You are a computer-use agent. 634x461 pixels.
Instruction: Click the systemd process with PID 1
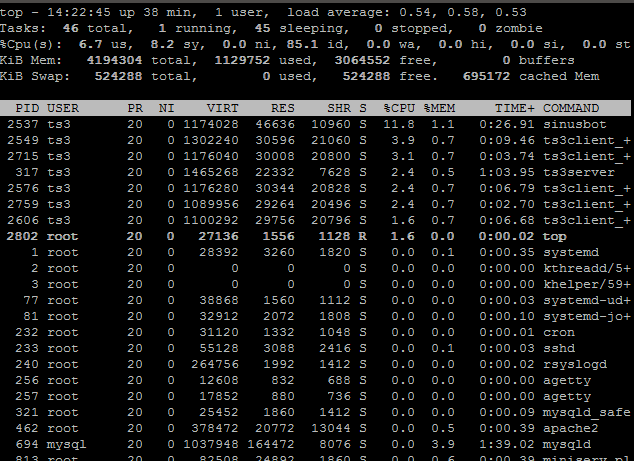click(315, 252)
